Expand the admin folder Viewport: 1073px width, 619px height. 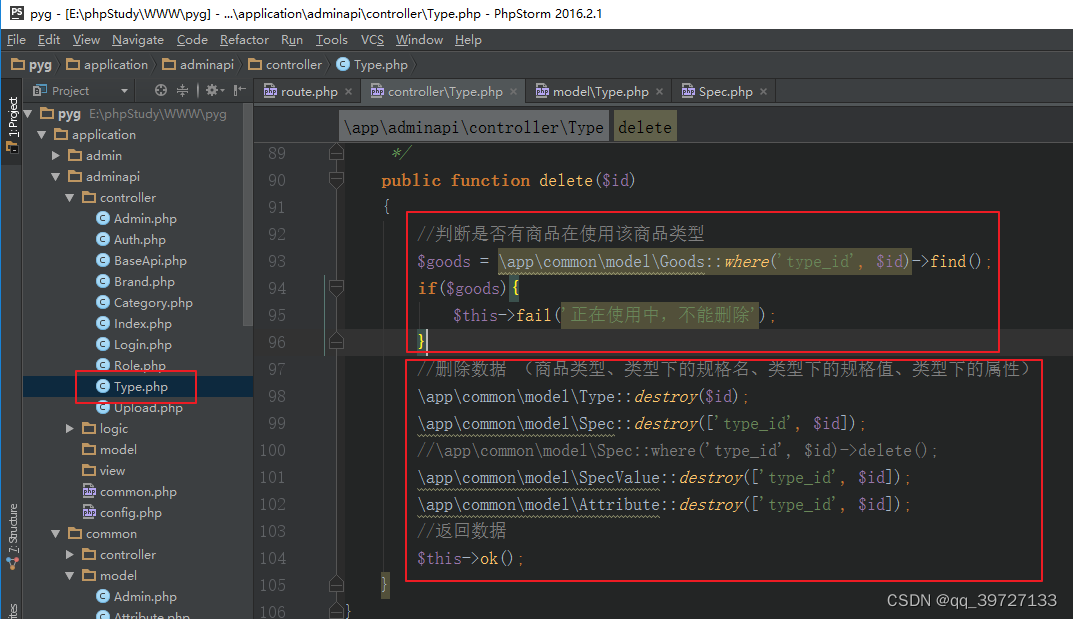(x=56, y=155)
